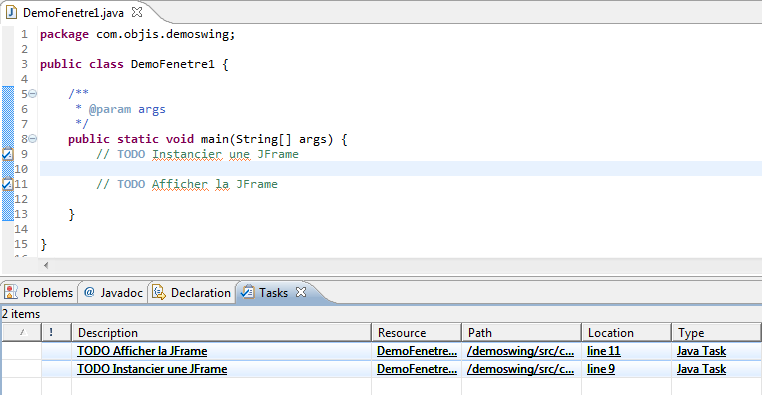Click '@param' in the Javadoc comment
The image size is (762, 395).
tap(110, 109)
